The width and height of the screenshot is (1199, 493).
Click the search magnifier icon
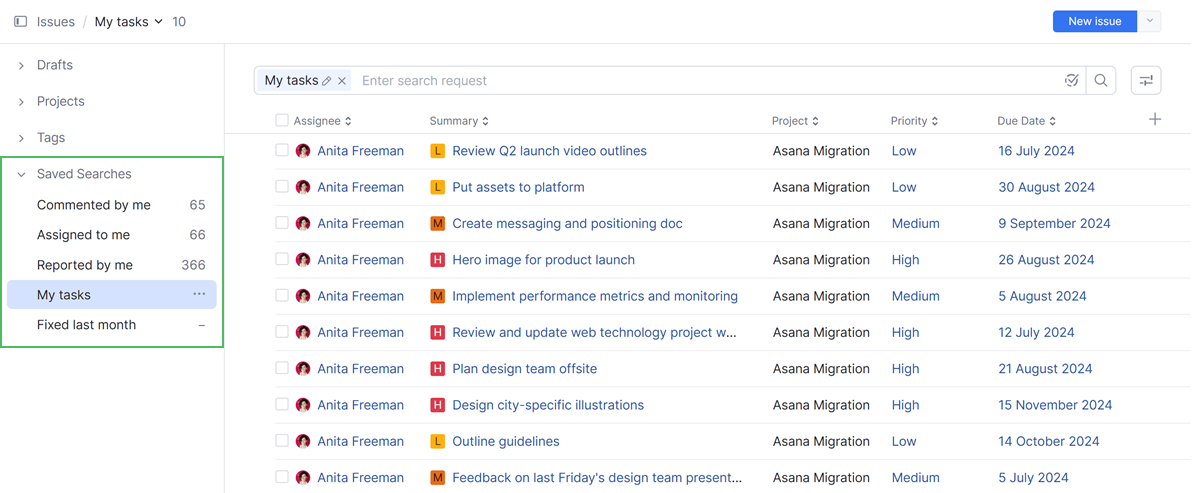coord(1101,81)
